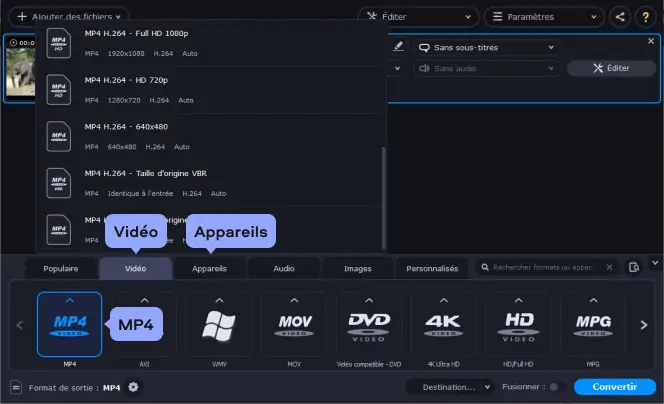The image size is (664, 404).
Task: Open the Sans sous-titres dropdown
Action: click(487, 47)
